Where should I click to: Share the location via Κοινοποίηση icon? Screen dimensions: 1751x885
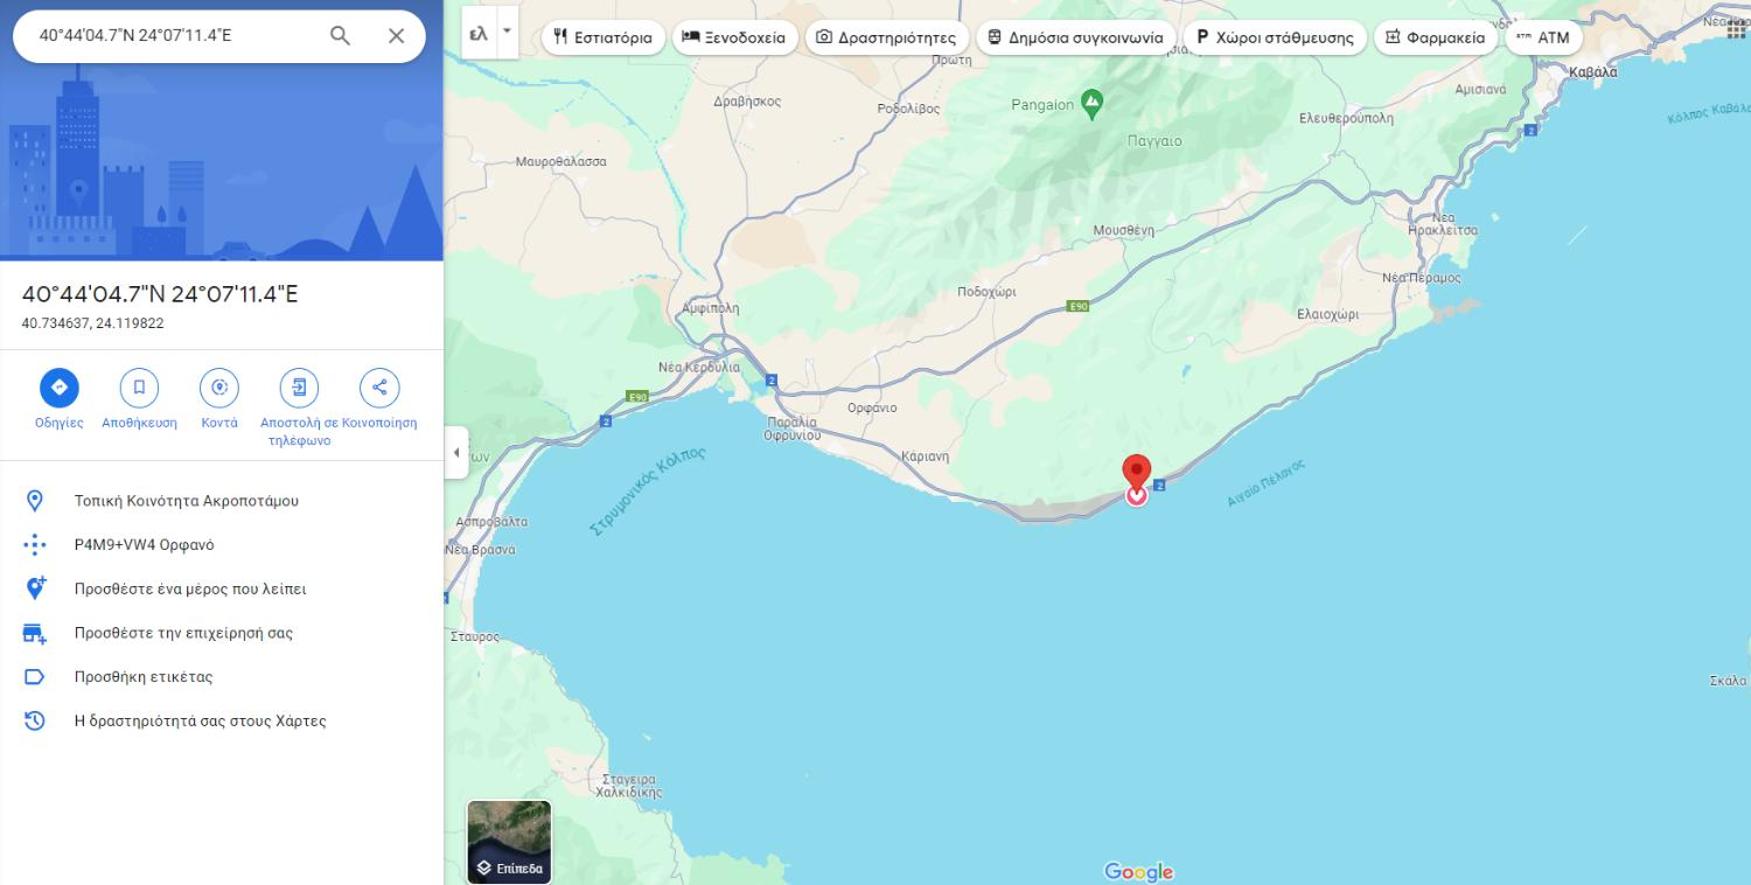(x=379, y=388)
